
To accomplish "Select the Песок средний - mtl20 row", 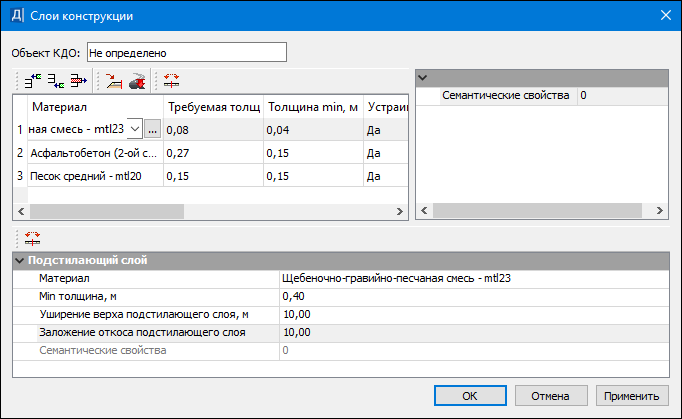I will coord(86,176).
